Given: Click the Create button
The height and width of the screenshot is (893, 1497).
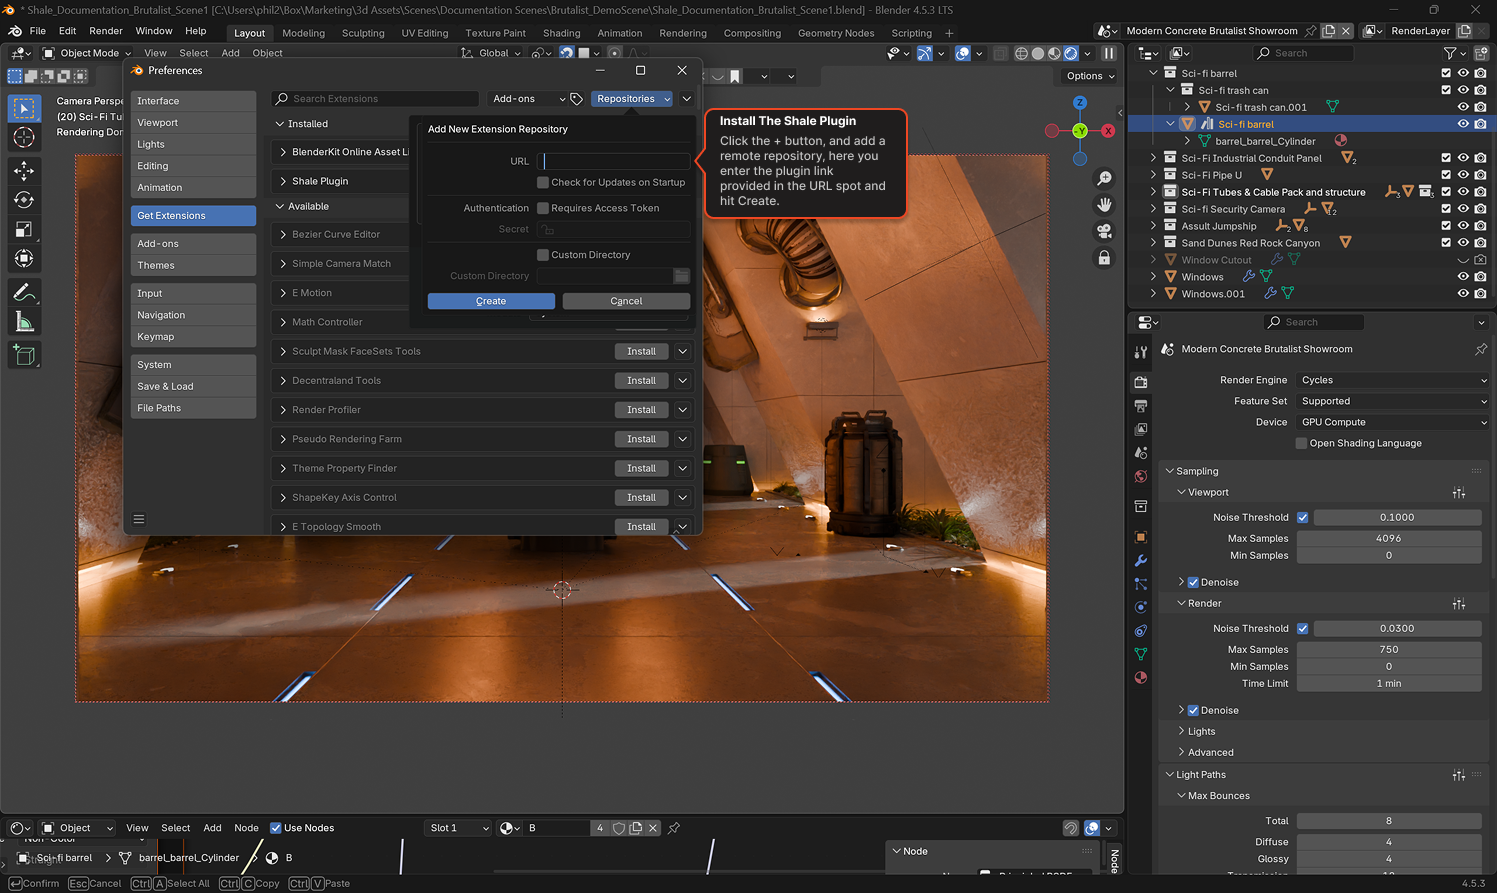Looking at the screenshot, I should tap(491, 301).
